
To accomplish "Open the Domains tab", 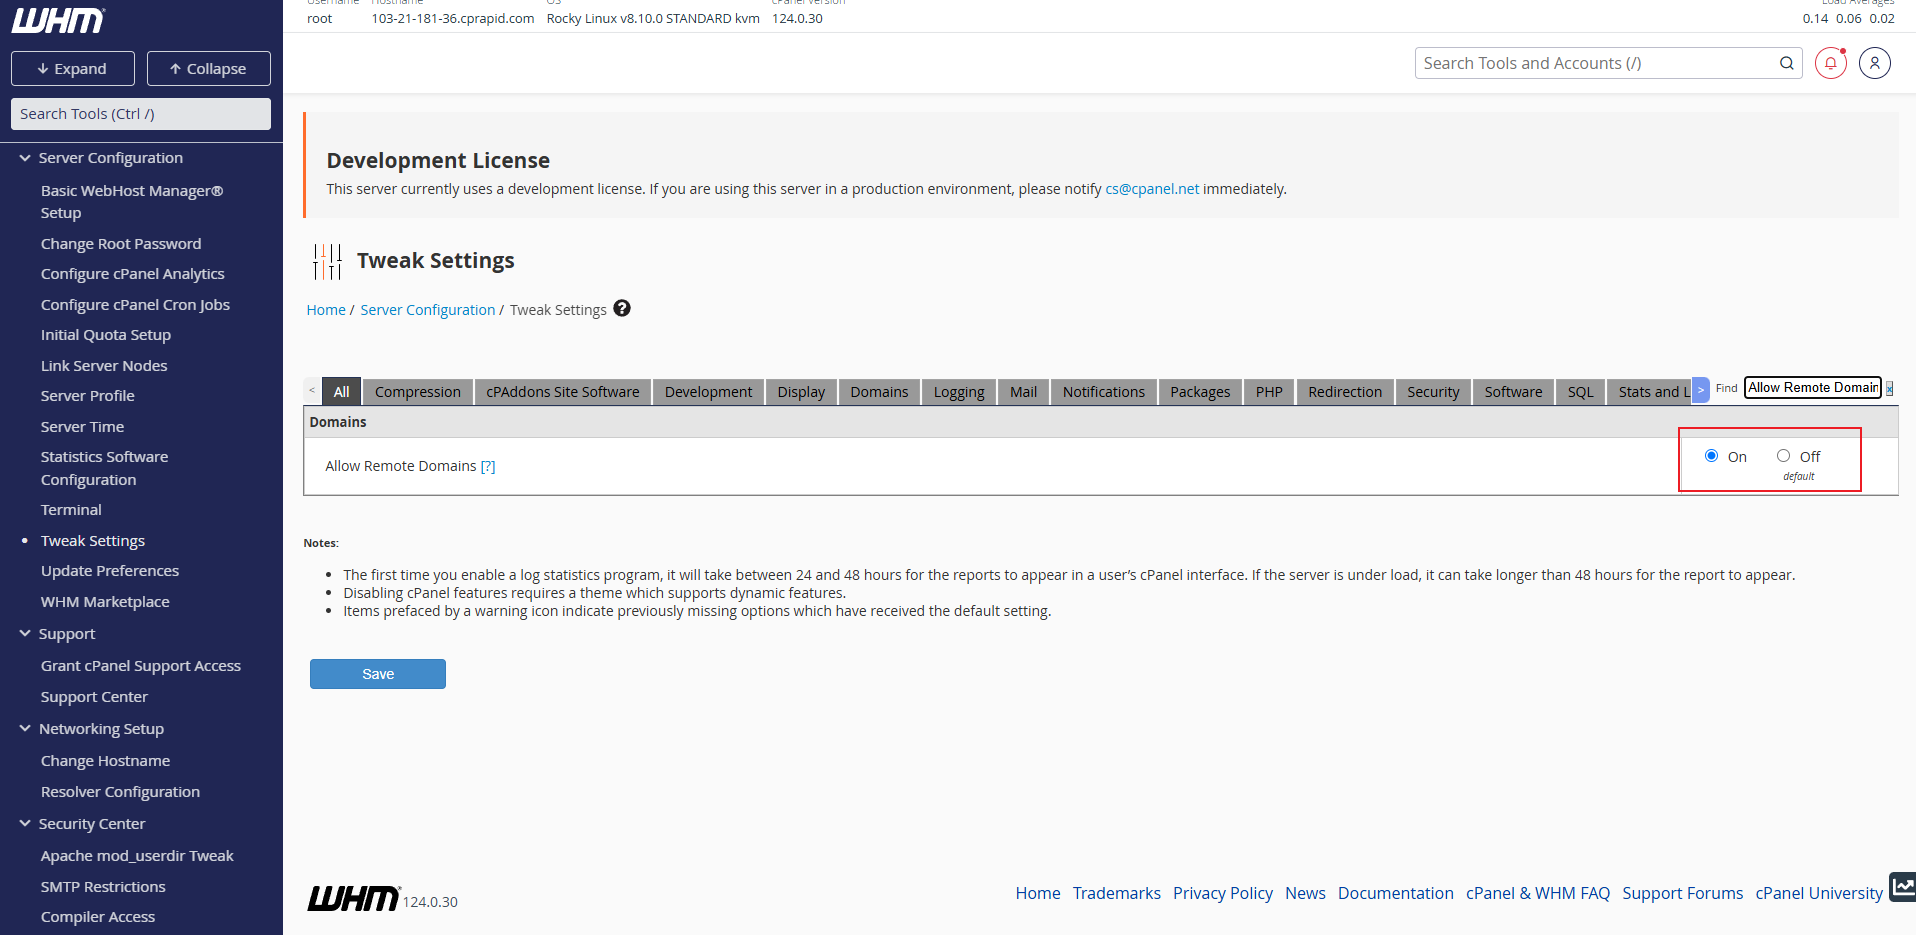I will click(879, 392).
